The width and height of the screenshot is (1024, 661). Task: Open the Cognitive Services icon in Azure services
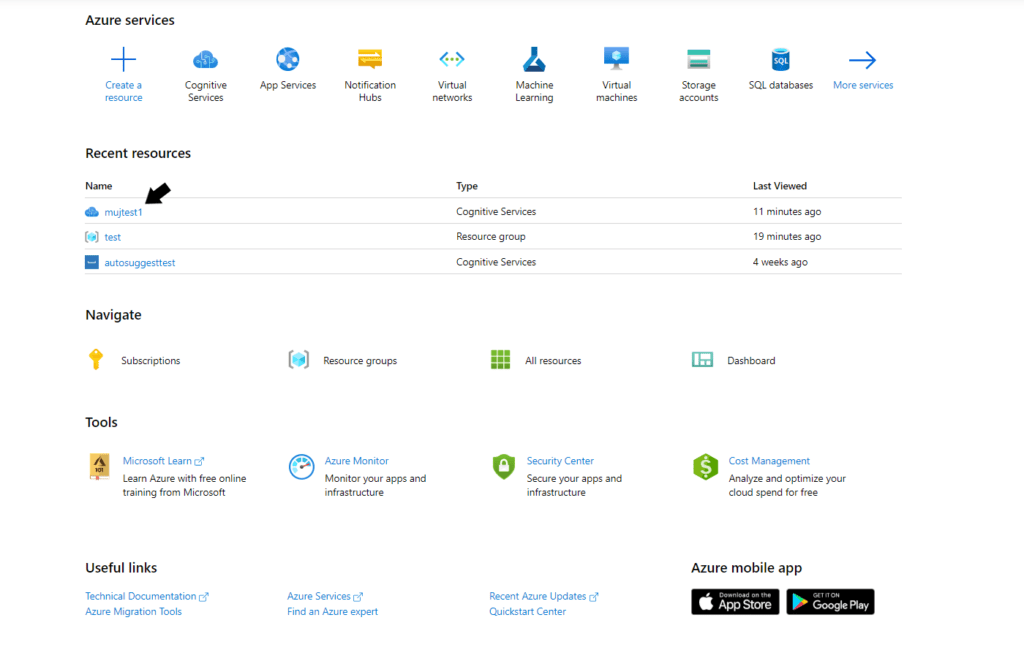click(x=205, y=59)
